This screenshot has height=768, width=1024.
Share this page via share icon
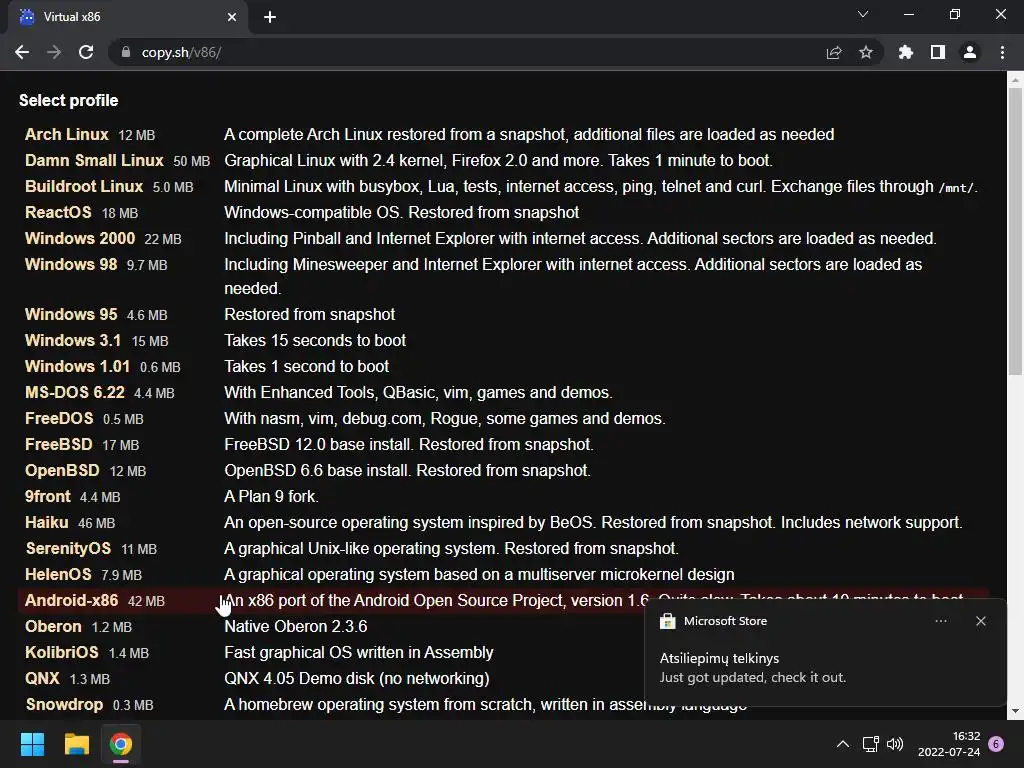[834, 52]
